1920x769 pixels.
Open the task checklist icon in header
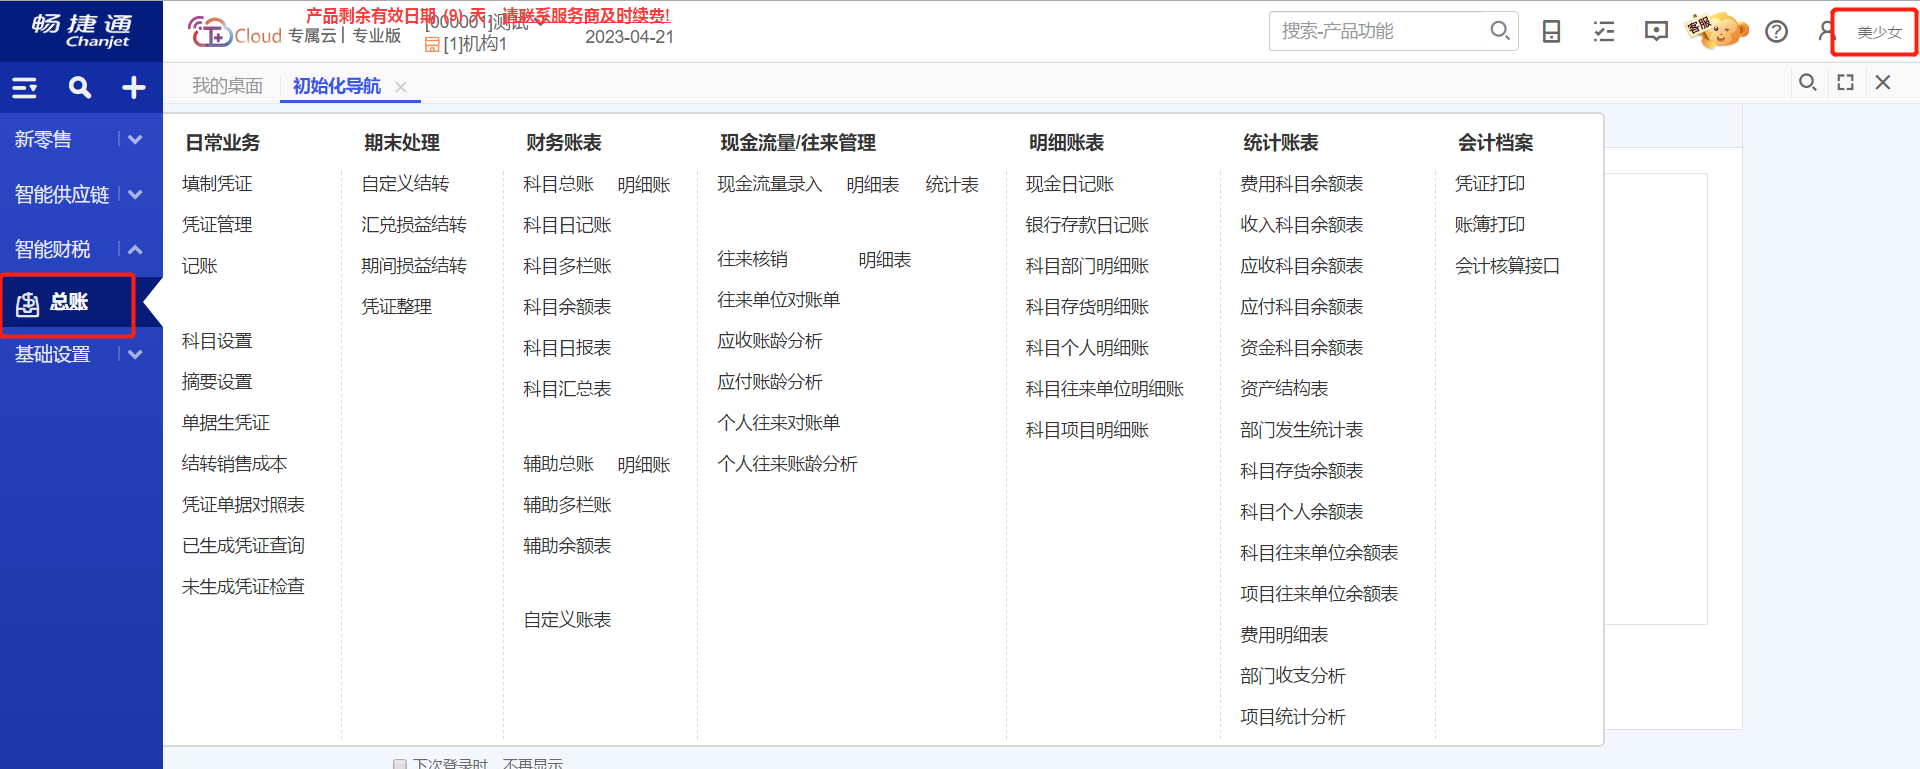click(1604, 32)
